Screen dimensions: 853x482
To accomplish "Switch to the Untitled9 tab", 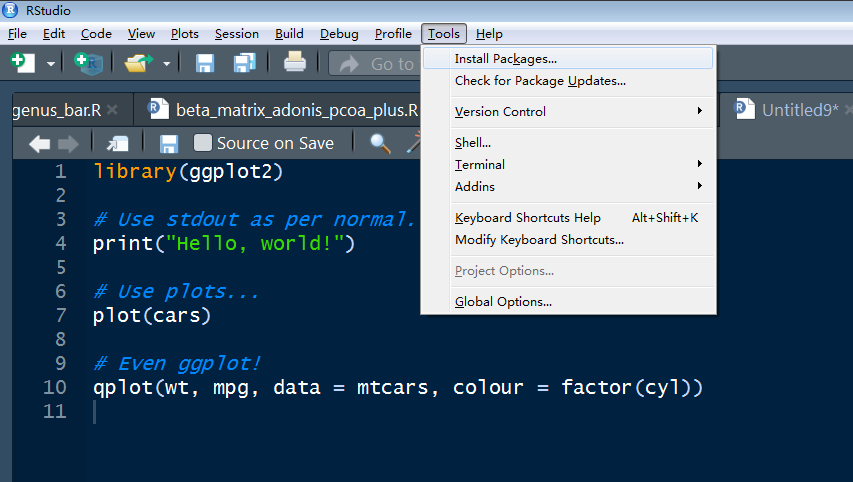I will click(800, 110).
